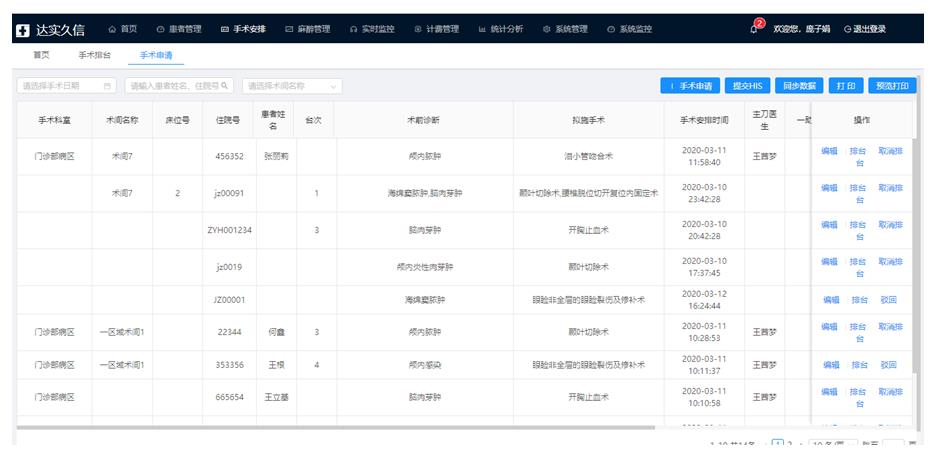
Task: Expand the 请选择术间名称 dropdown
Action: point(292,86)
